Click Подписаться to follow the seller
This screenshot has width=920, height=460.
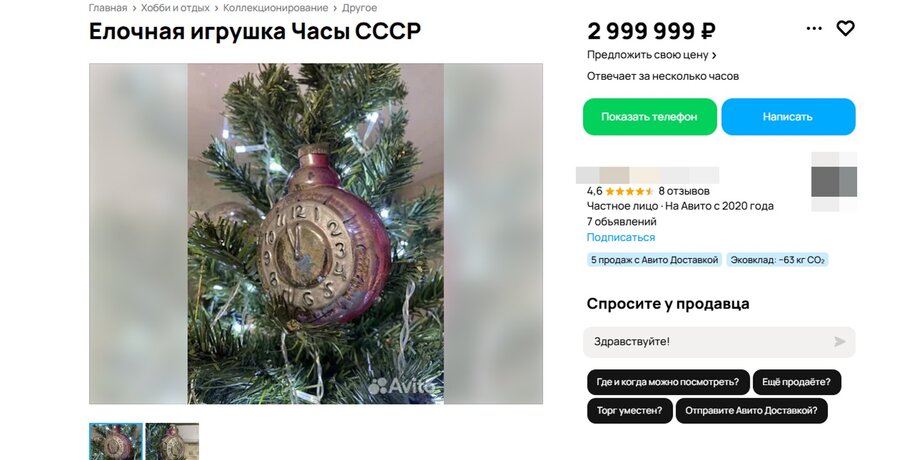(x=621, y=238)
